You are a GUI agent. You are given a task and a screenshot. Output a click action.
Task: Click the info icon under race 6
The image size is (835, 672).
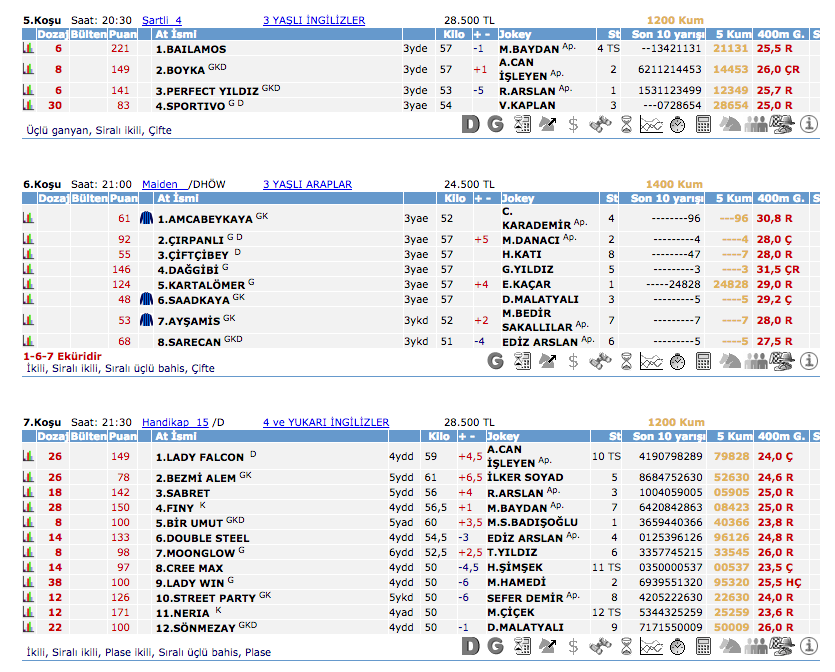(x=811, y=361)
